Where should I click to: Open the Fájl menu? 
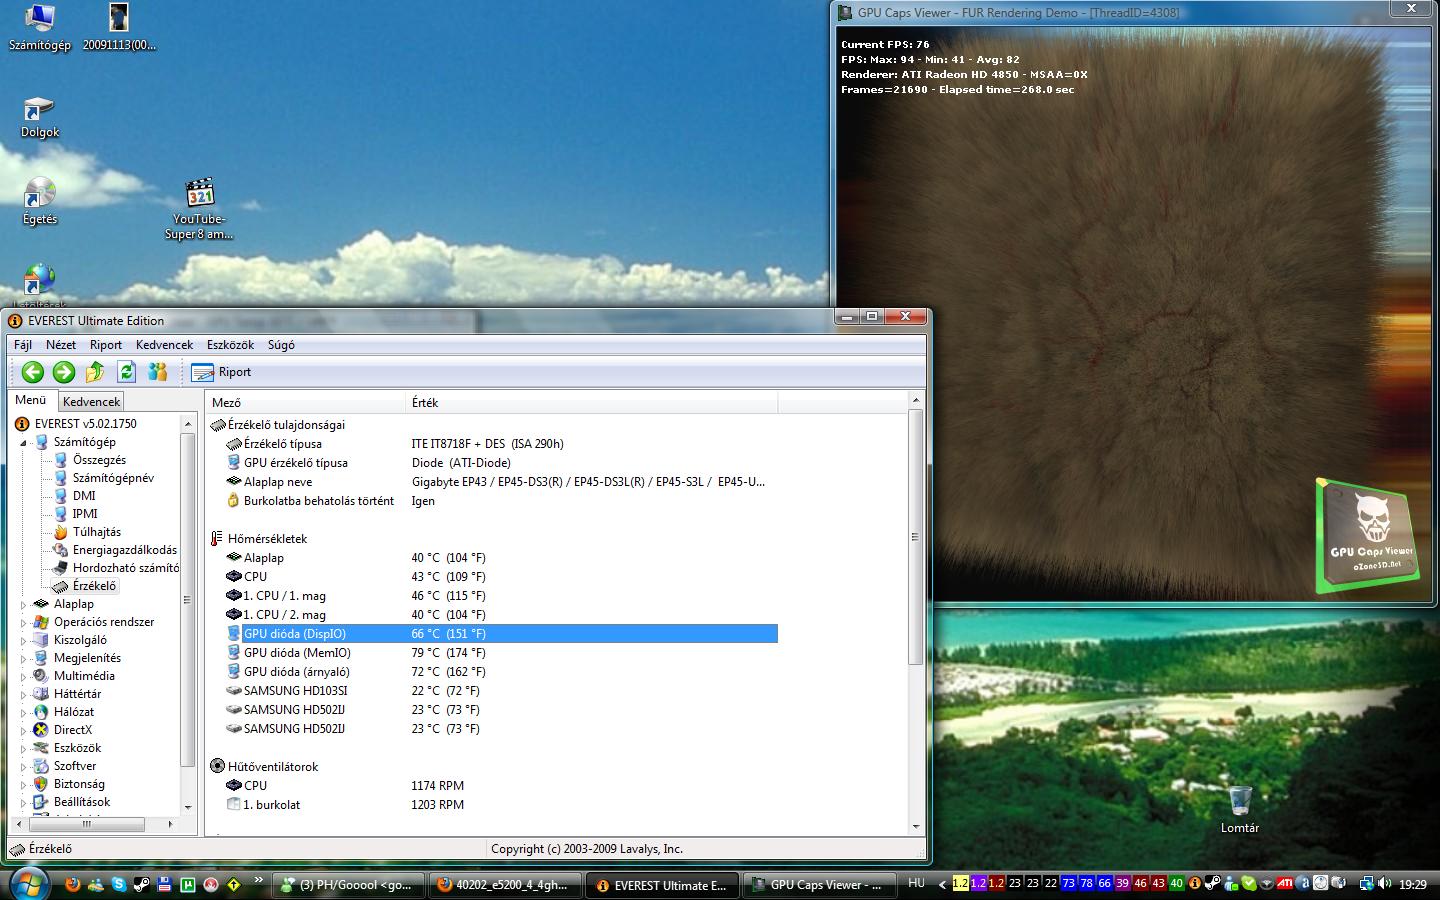click(x=23, y=344)
